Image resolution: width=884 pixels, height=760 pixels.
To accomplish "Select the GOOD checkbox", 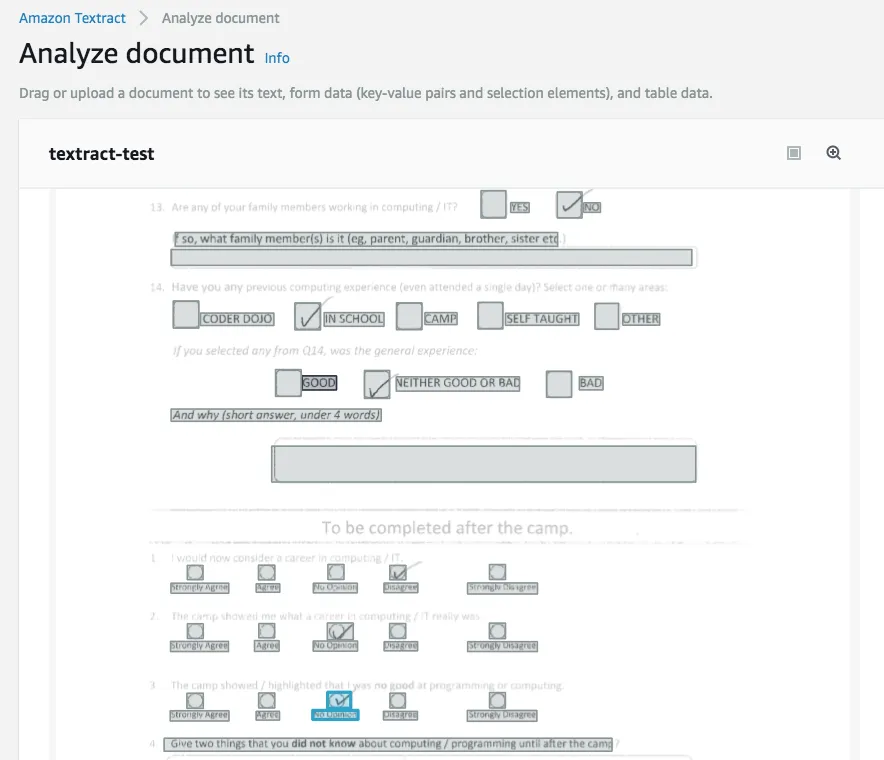I will [x=288, y=383].
